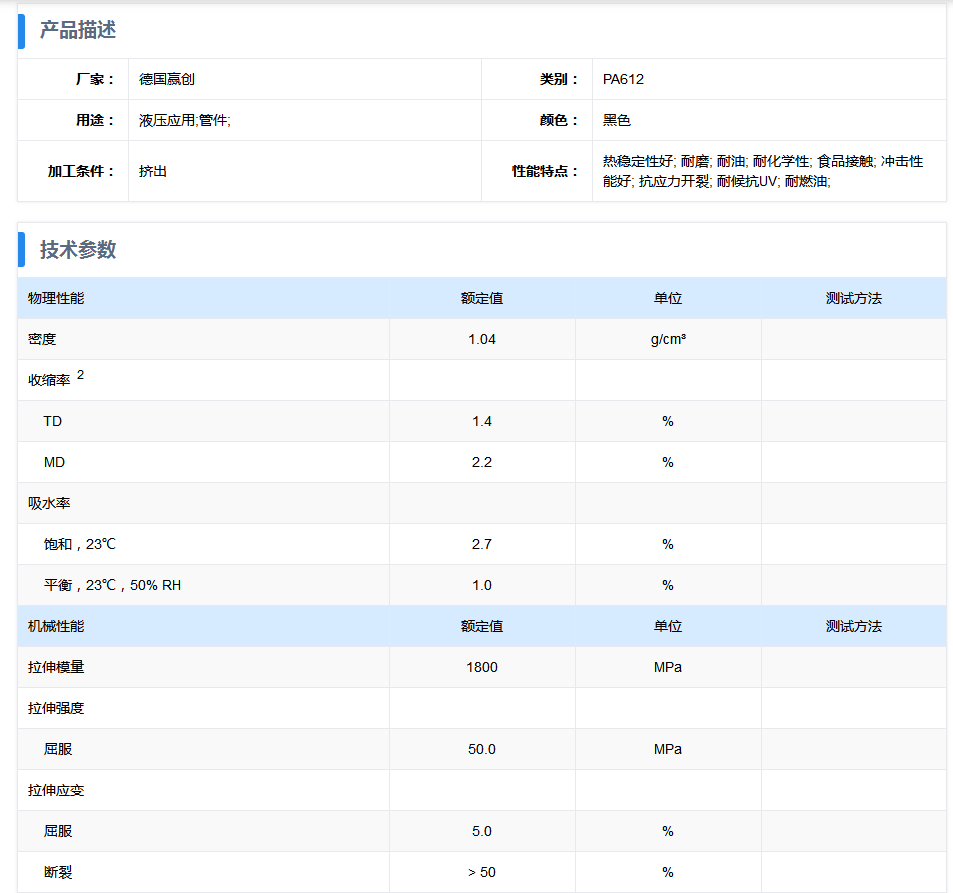
Task: Click the TD shrinkage value 1.4
Action: click(482, 421)
